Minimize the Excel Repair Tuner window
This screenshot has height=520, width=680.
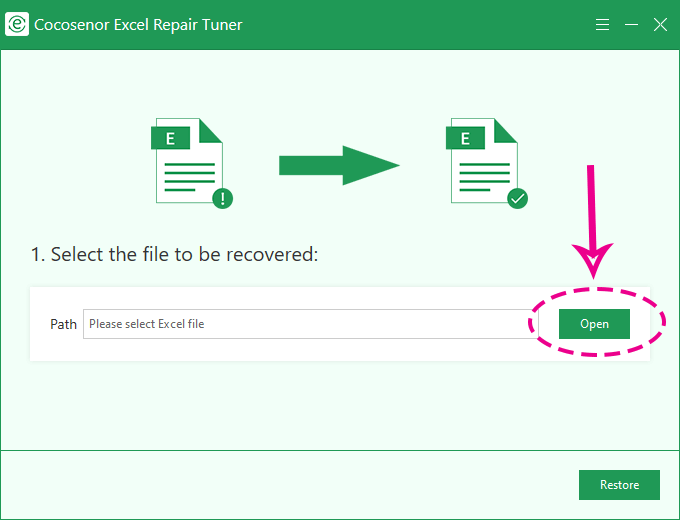631,25
